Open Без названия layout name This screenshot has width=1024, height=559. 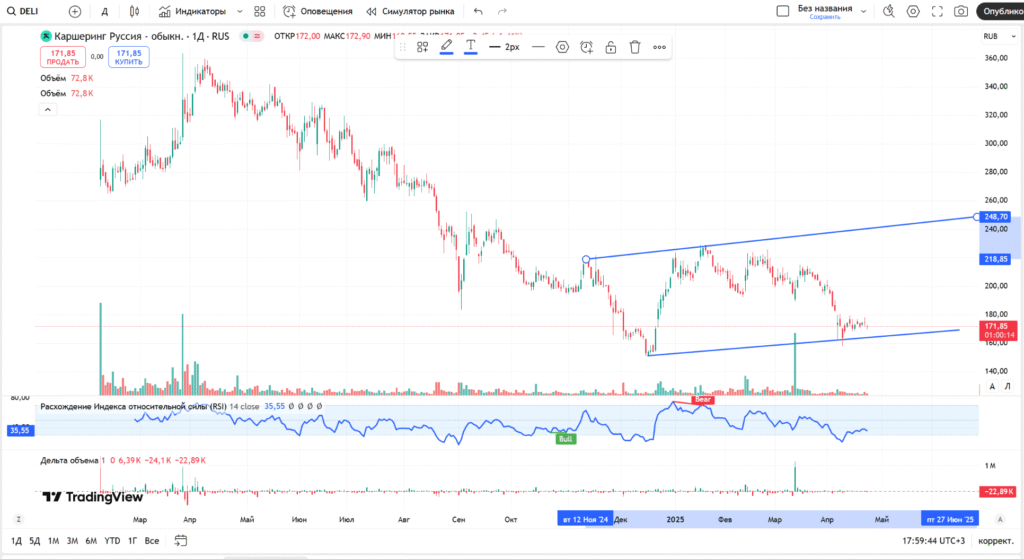(825, 8)
